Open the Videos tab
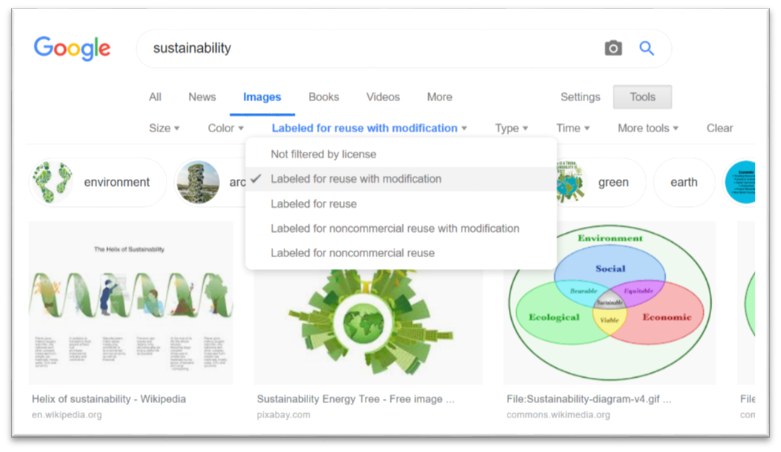Screen dimensions: 781x452 [x=383, y=97]
